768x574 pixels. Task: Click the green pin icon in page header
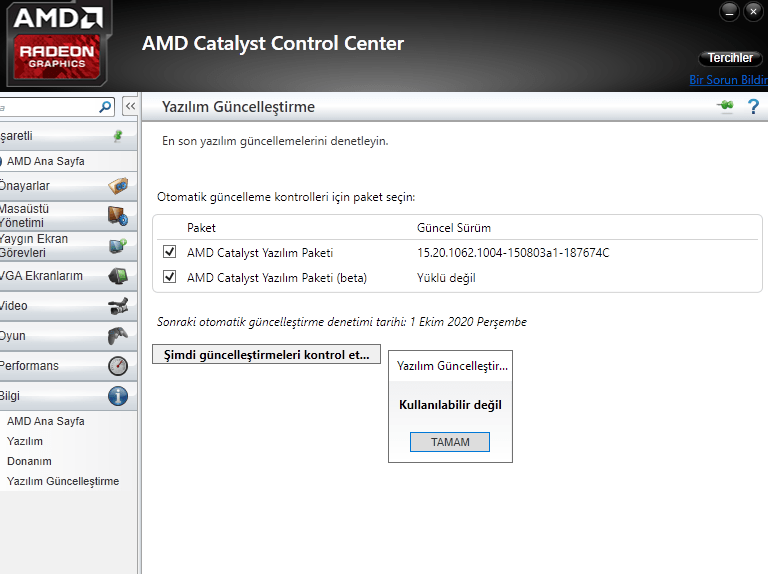(725, 105)
